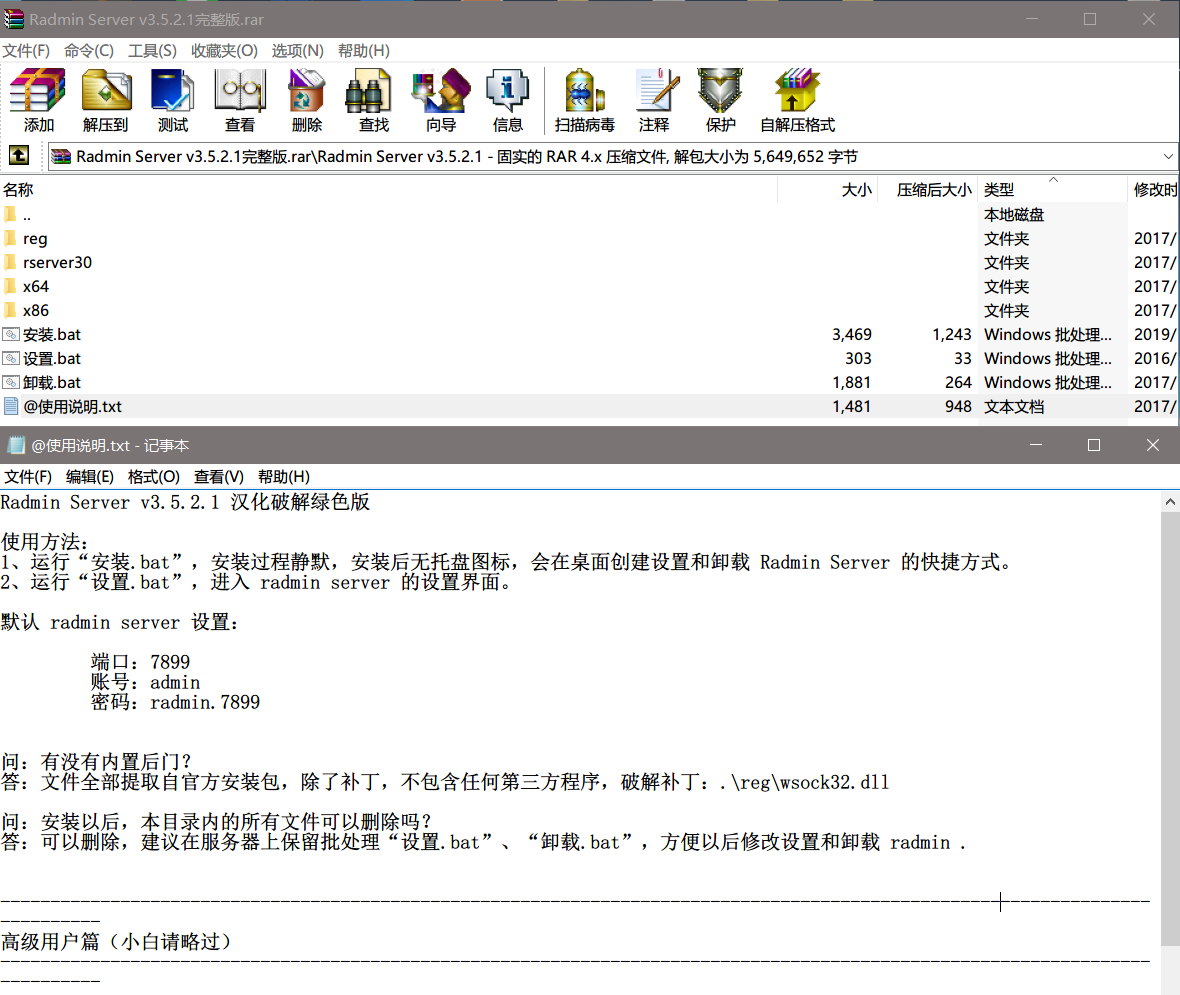Click the 保护 (Protect) shield icon
This screenshot has width=1180, height=995.
tap(720, 90)
